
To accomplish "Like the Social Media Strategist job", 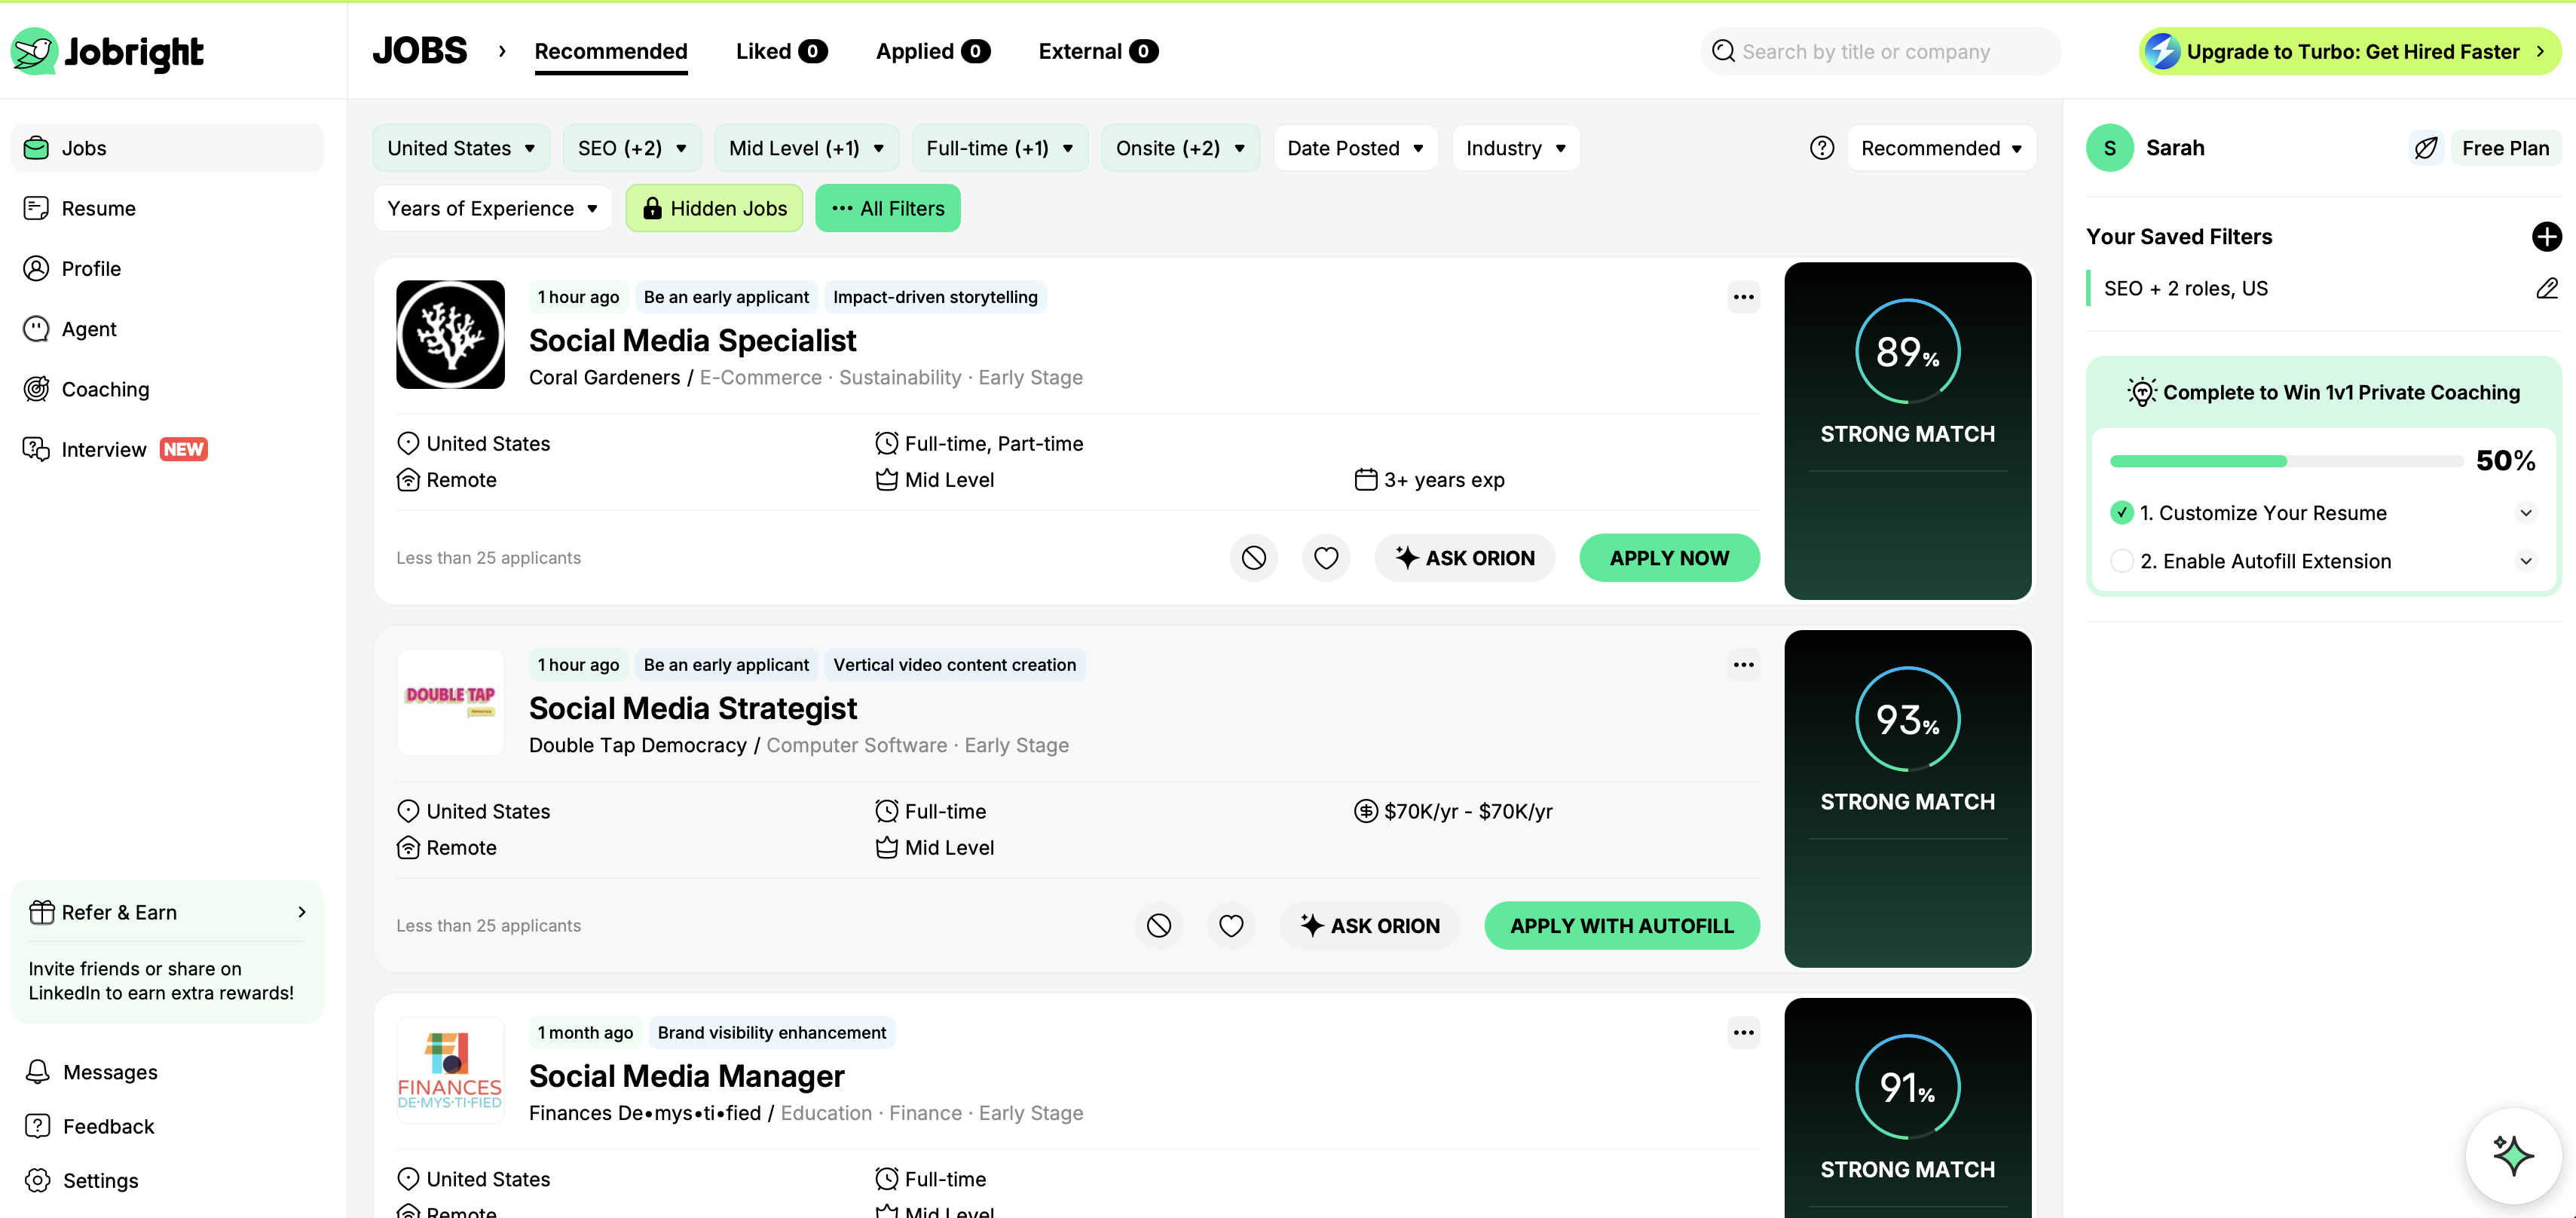I will point(1231,926).
